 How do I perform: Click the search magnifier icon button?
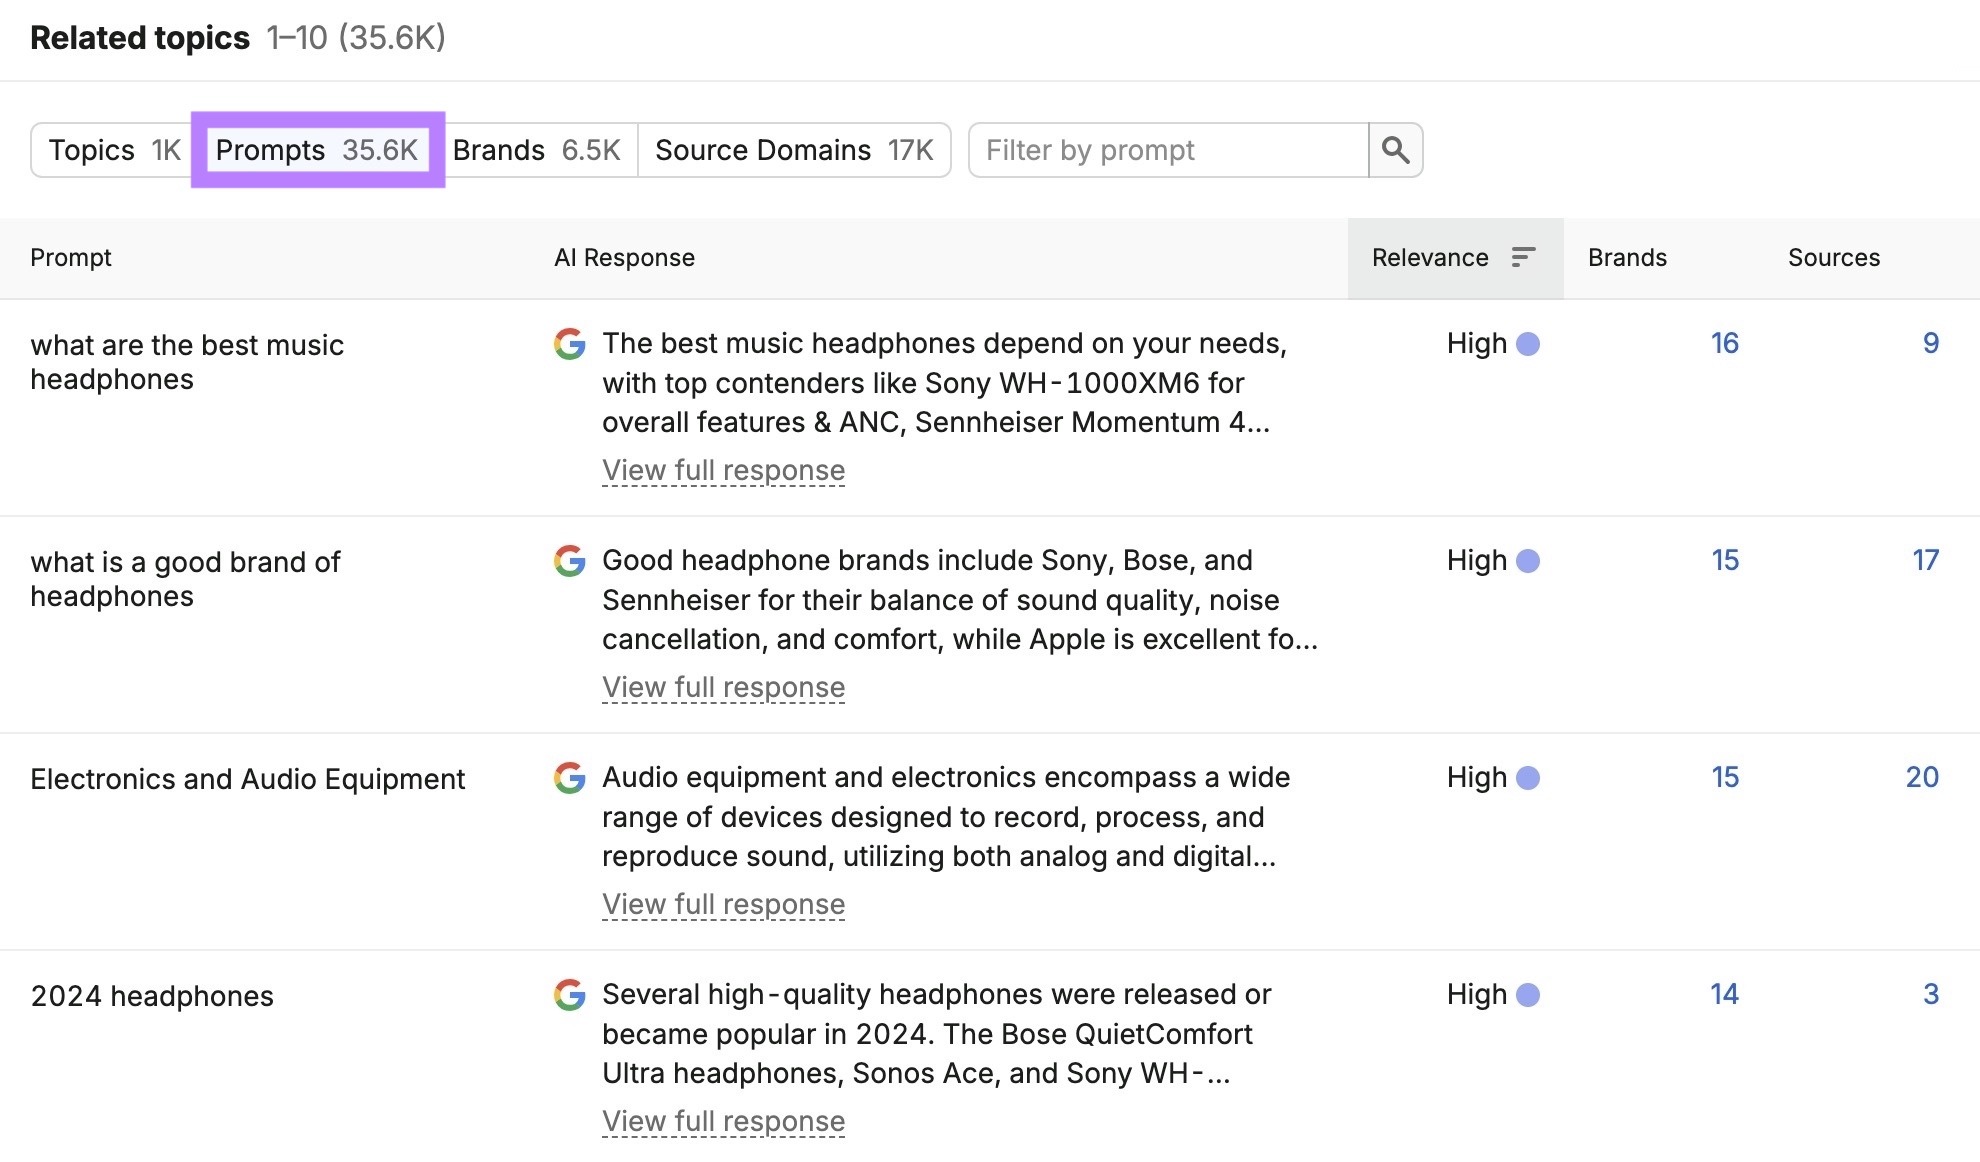1396,150
